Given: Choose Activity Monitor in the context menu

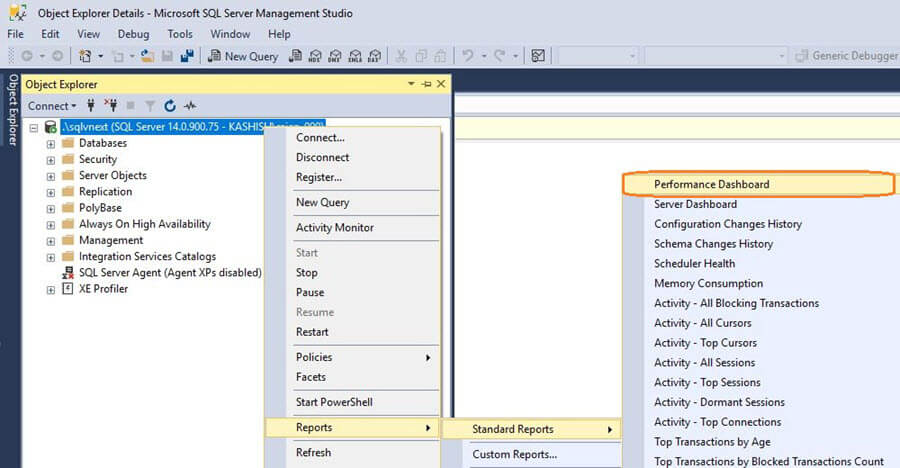Looking at the screenshot, I should tap(334, 227).
